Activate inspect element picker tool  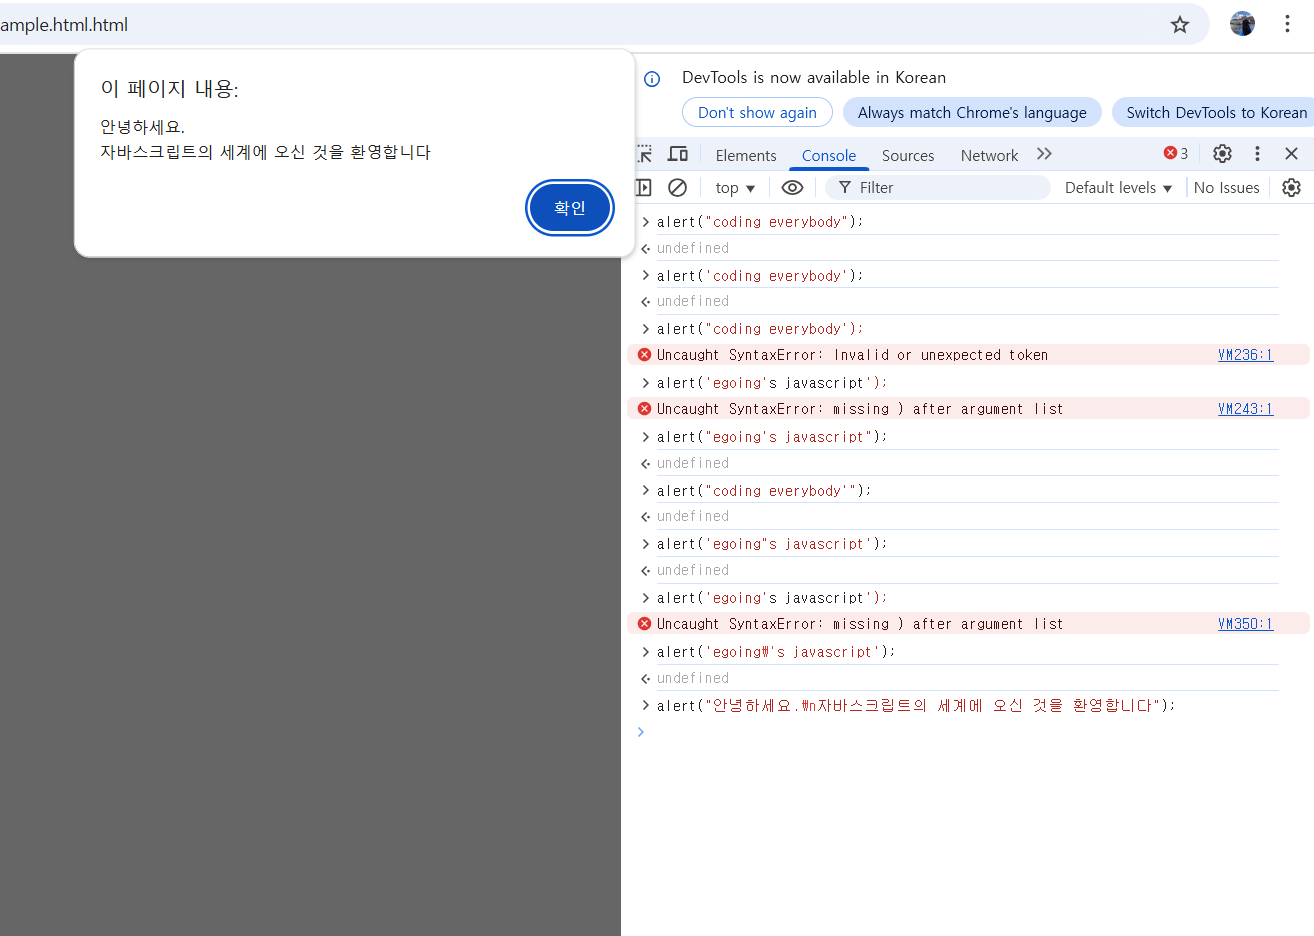click(x=644, y=154)
